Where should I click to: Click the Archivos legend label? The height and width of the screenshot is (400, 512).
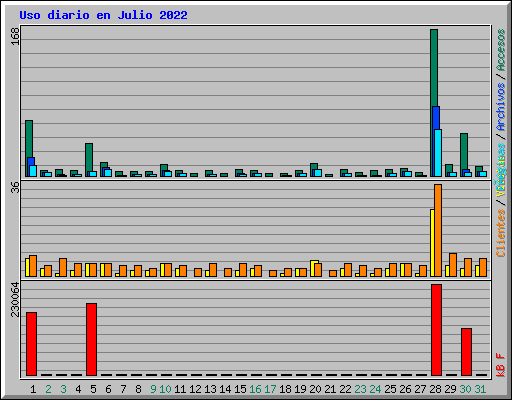(501, 106)
